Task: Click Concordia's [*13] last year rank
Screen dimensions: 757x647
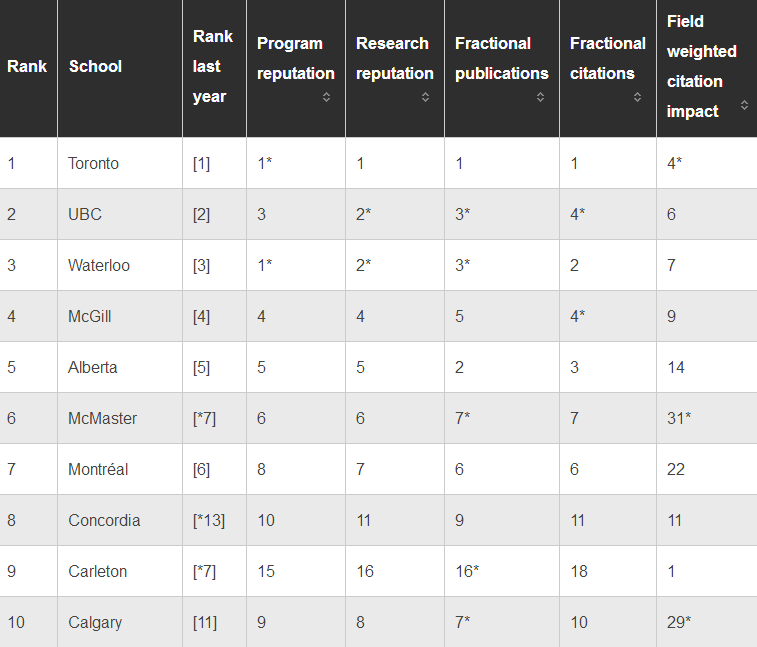Action: [x=209, y=520]
